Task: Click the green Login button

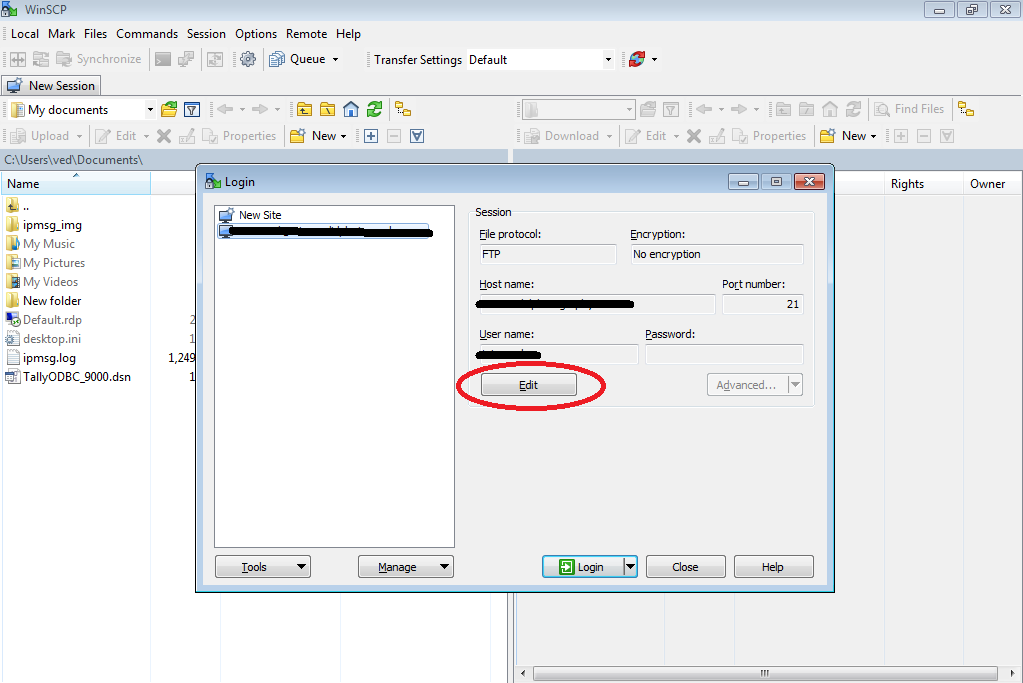Action: 583,567
